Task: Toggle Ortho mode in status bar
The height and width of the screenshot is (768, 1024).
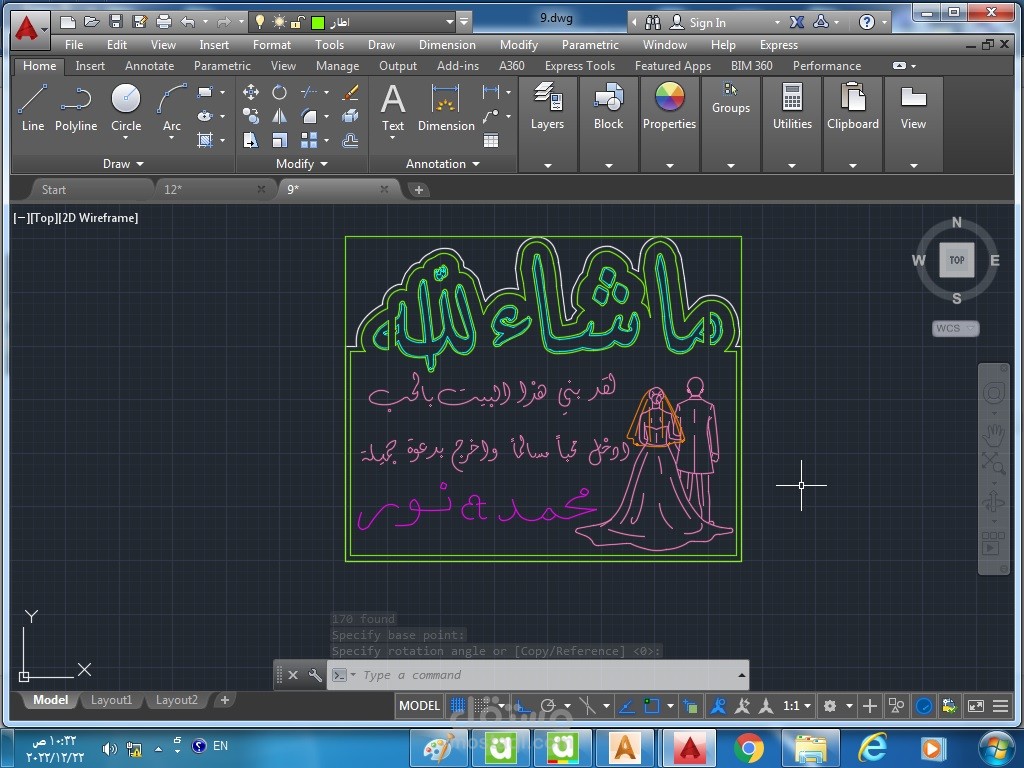Action: [x=523, y=705]
